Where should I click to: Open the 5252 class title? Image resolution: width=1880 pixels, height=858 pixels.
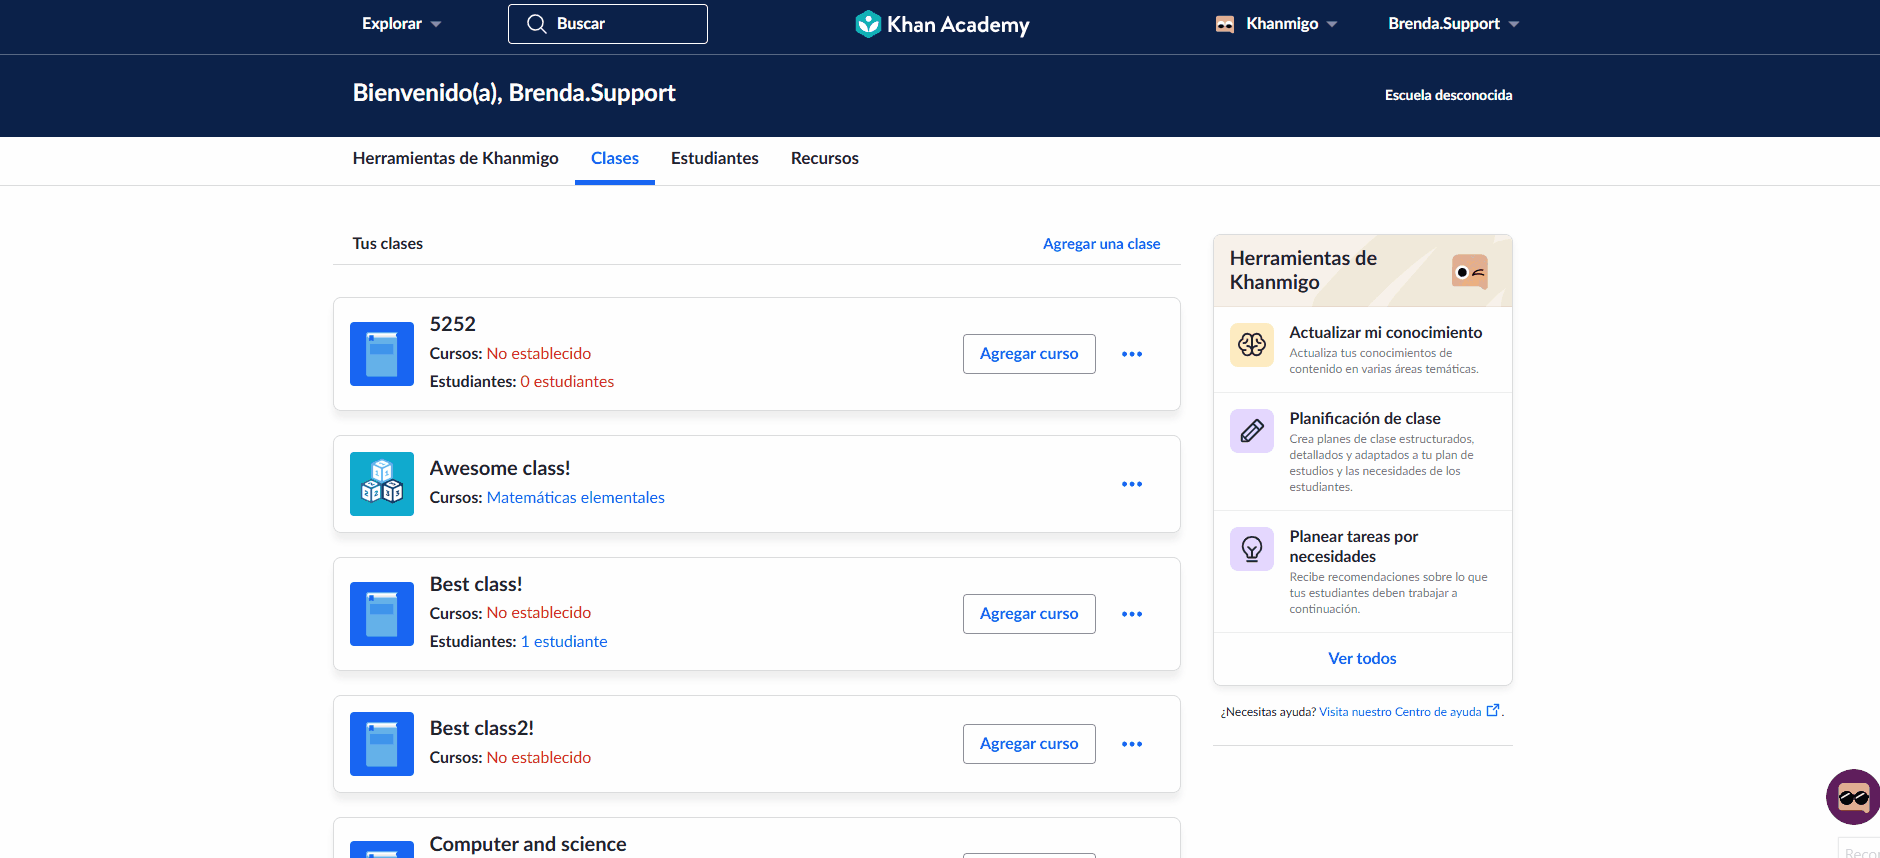tap(453, 324)
